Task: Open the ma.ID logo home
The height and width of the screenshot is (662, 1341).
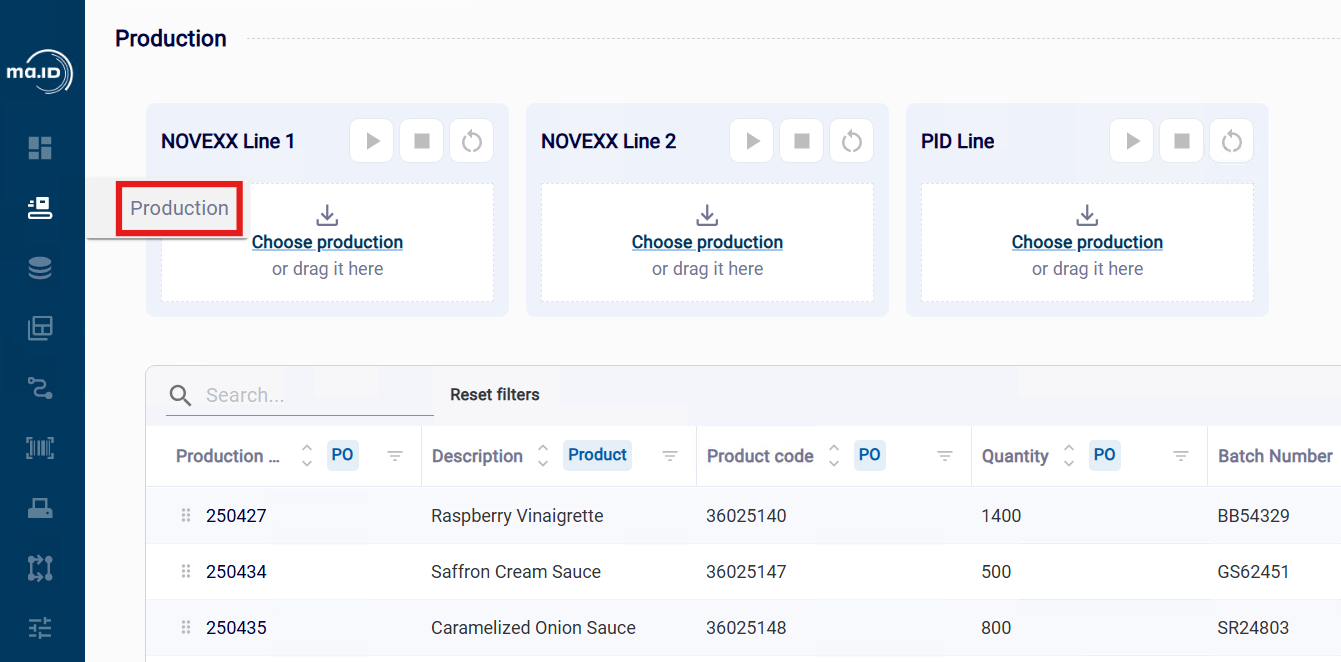Action: (40, 72)
